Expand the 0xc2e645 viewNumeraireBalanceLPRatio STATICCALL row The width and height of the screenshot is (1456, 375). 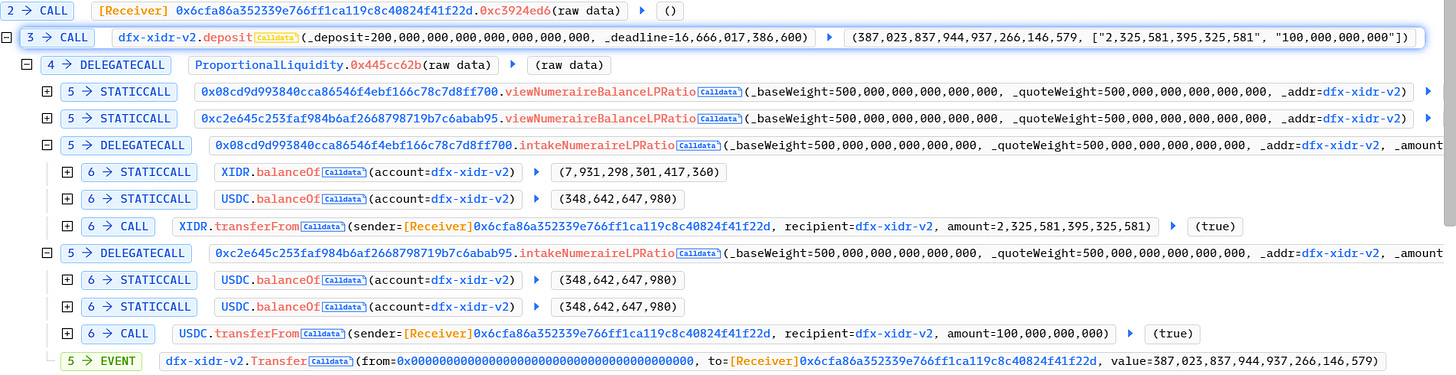(x=47, y=118)
